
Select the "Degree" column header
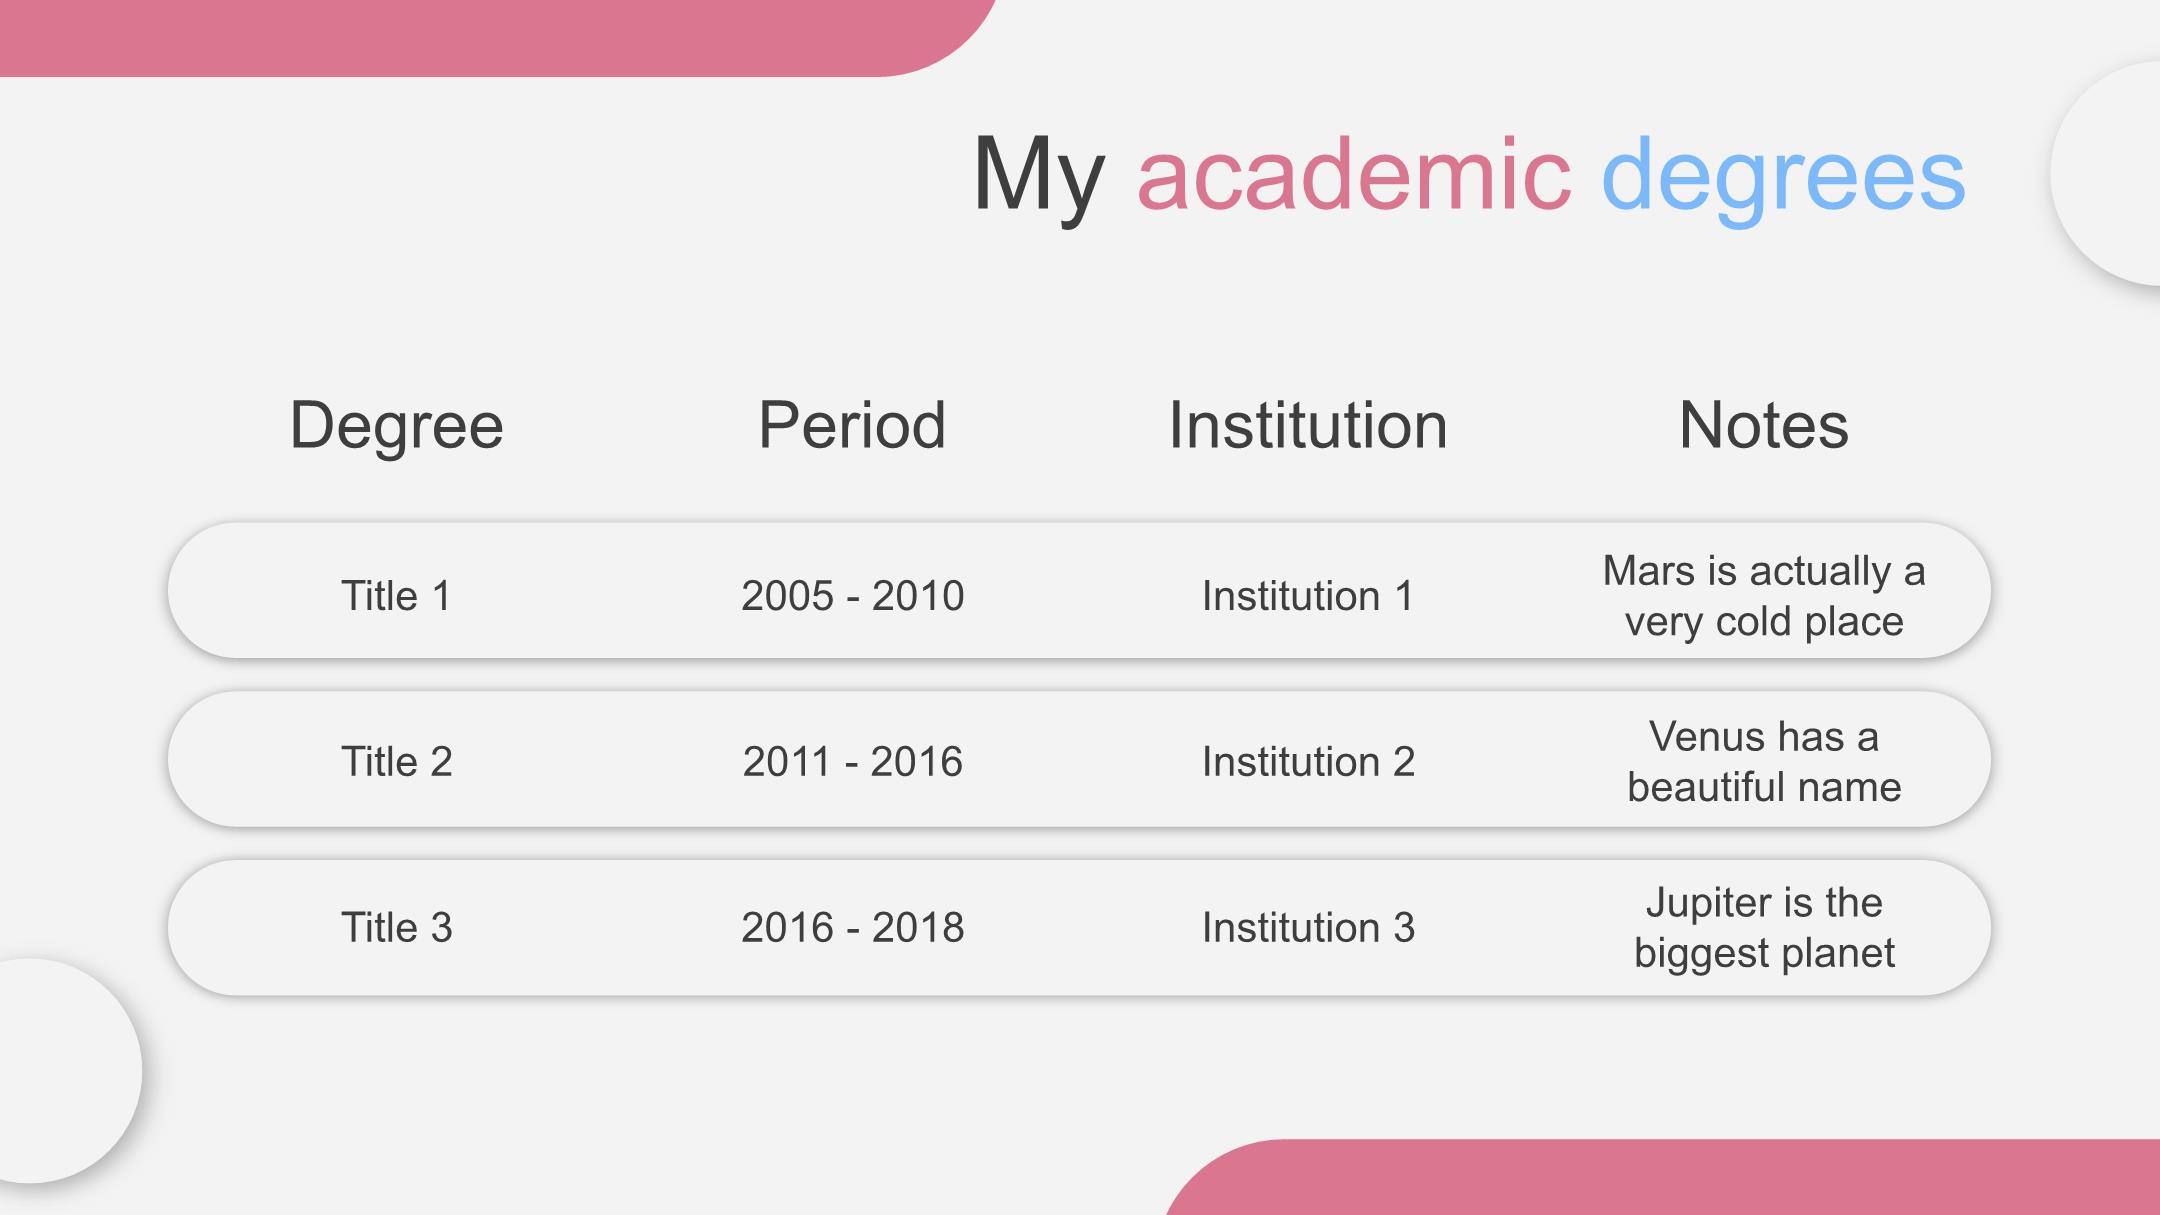[396, 425]
